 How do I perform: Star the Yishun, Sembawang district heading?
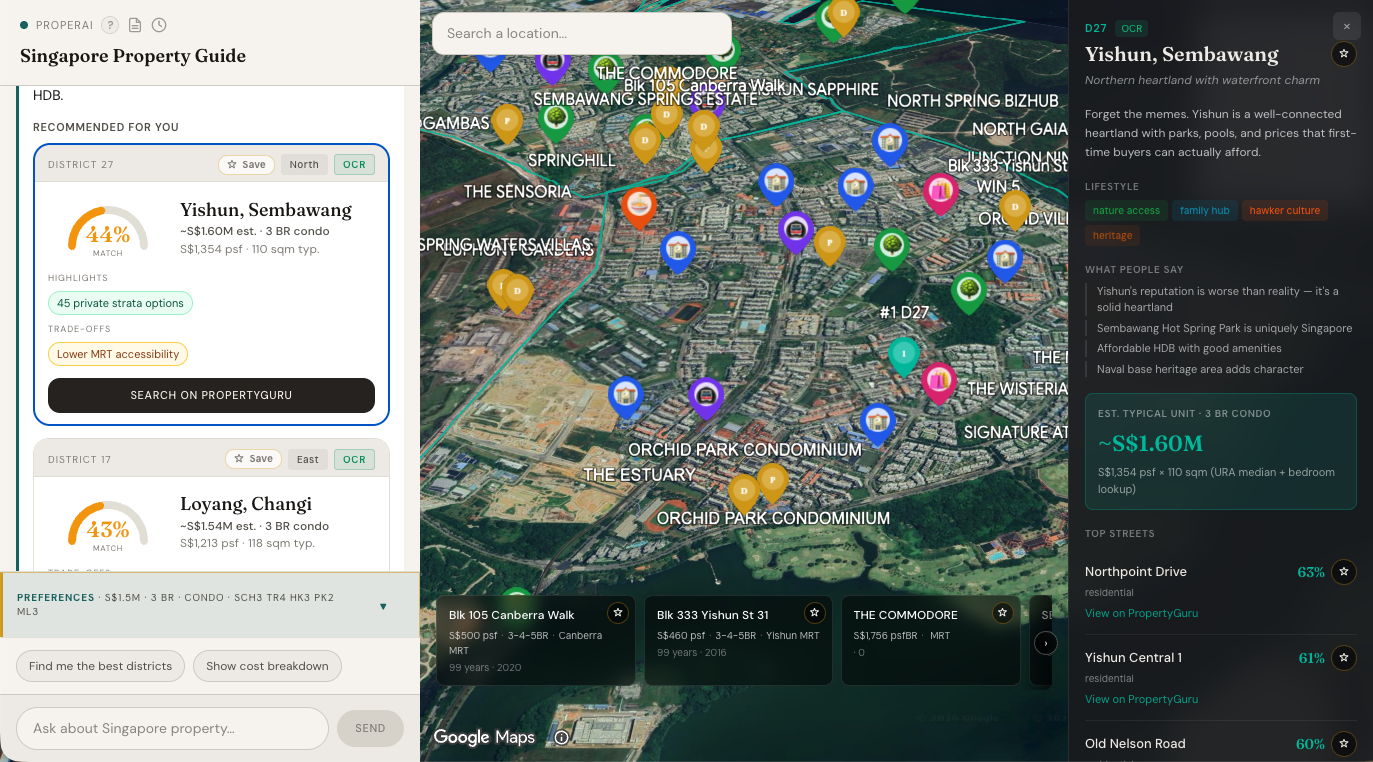[x=1345, y=54]
